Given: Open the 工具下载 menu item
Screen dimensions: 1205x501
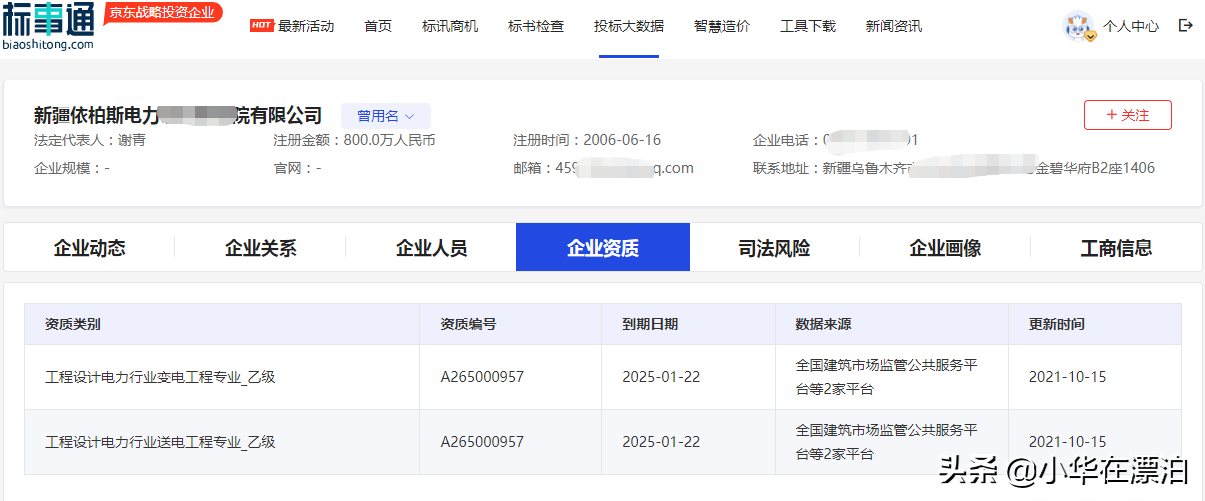Looking at the screenshot, I should click(808, 26).
